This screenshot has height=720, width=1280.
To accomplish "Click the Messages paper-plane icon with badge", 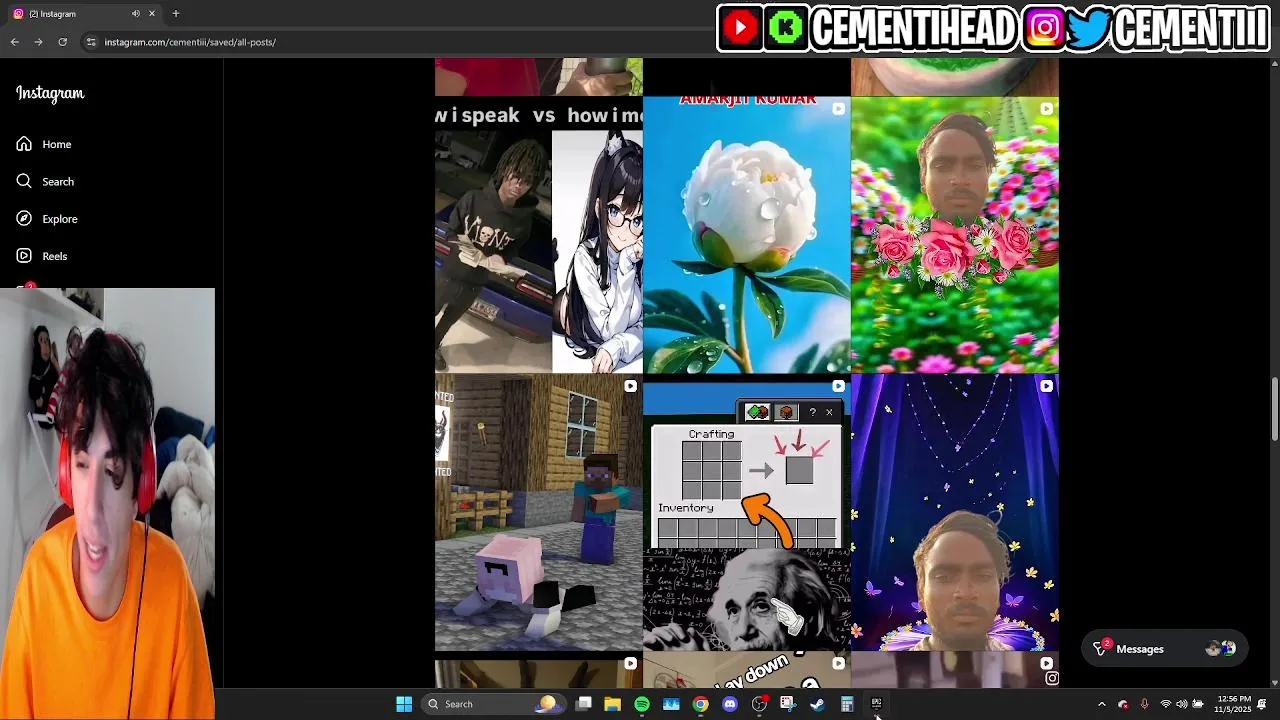I will pos(1101,648).
